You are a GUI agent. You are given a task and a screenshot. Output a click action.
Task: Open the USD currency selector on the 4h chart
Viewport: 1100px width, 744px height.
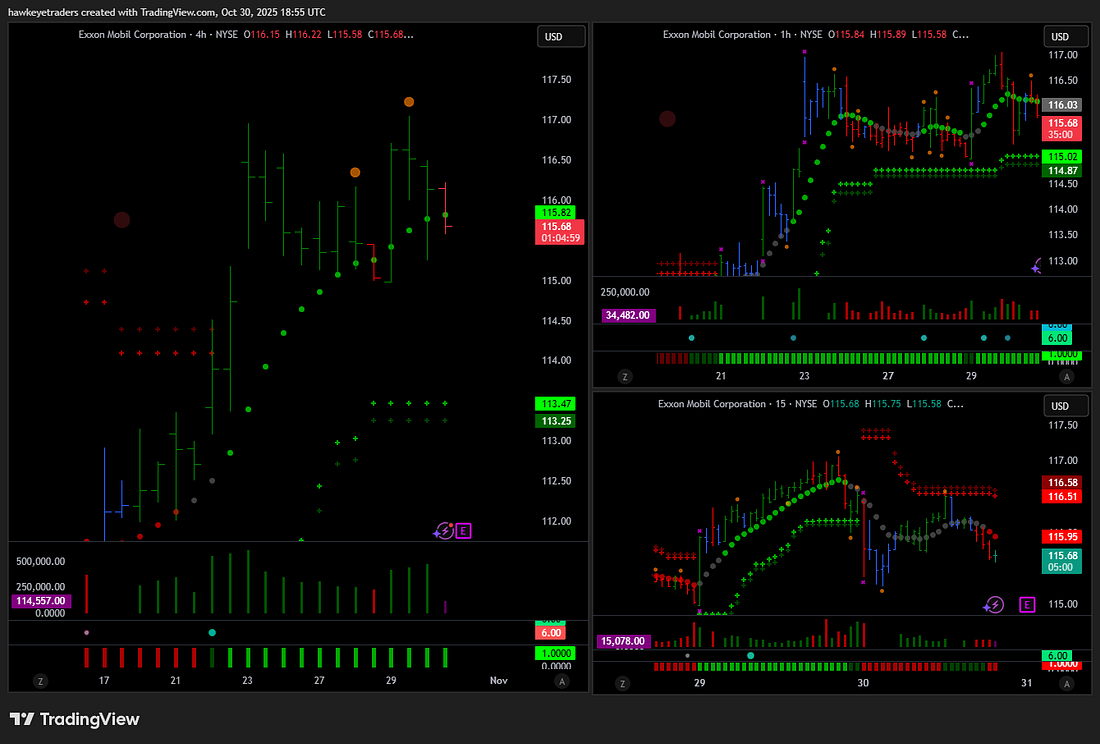pos(561,36)
